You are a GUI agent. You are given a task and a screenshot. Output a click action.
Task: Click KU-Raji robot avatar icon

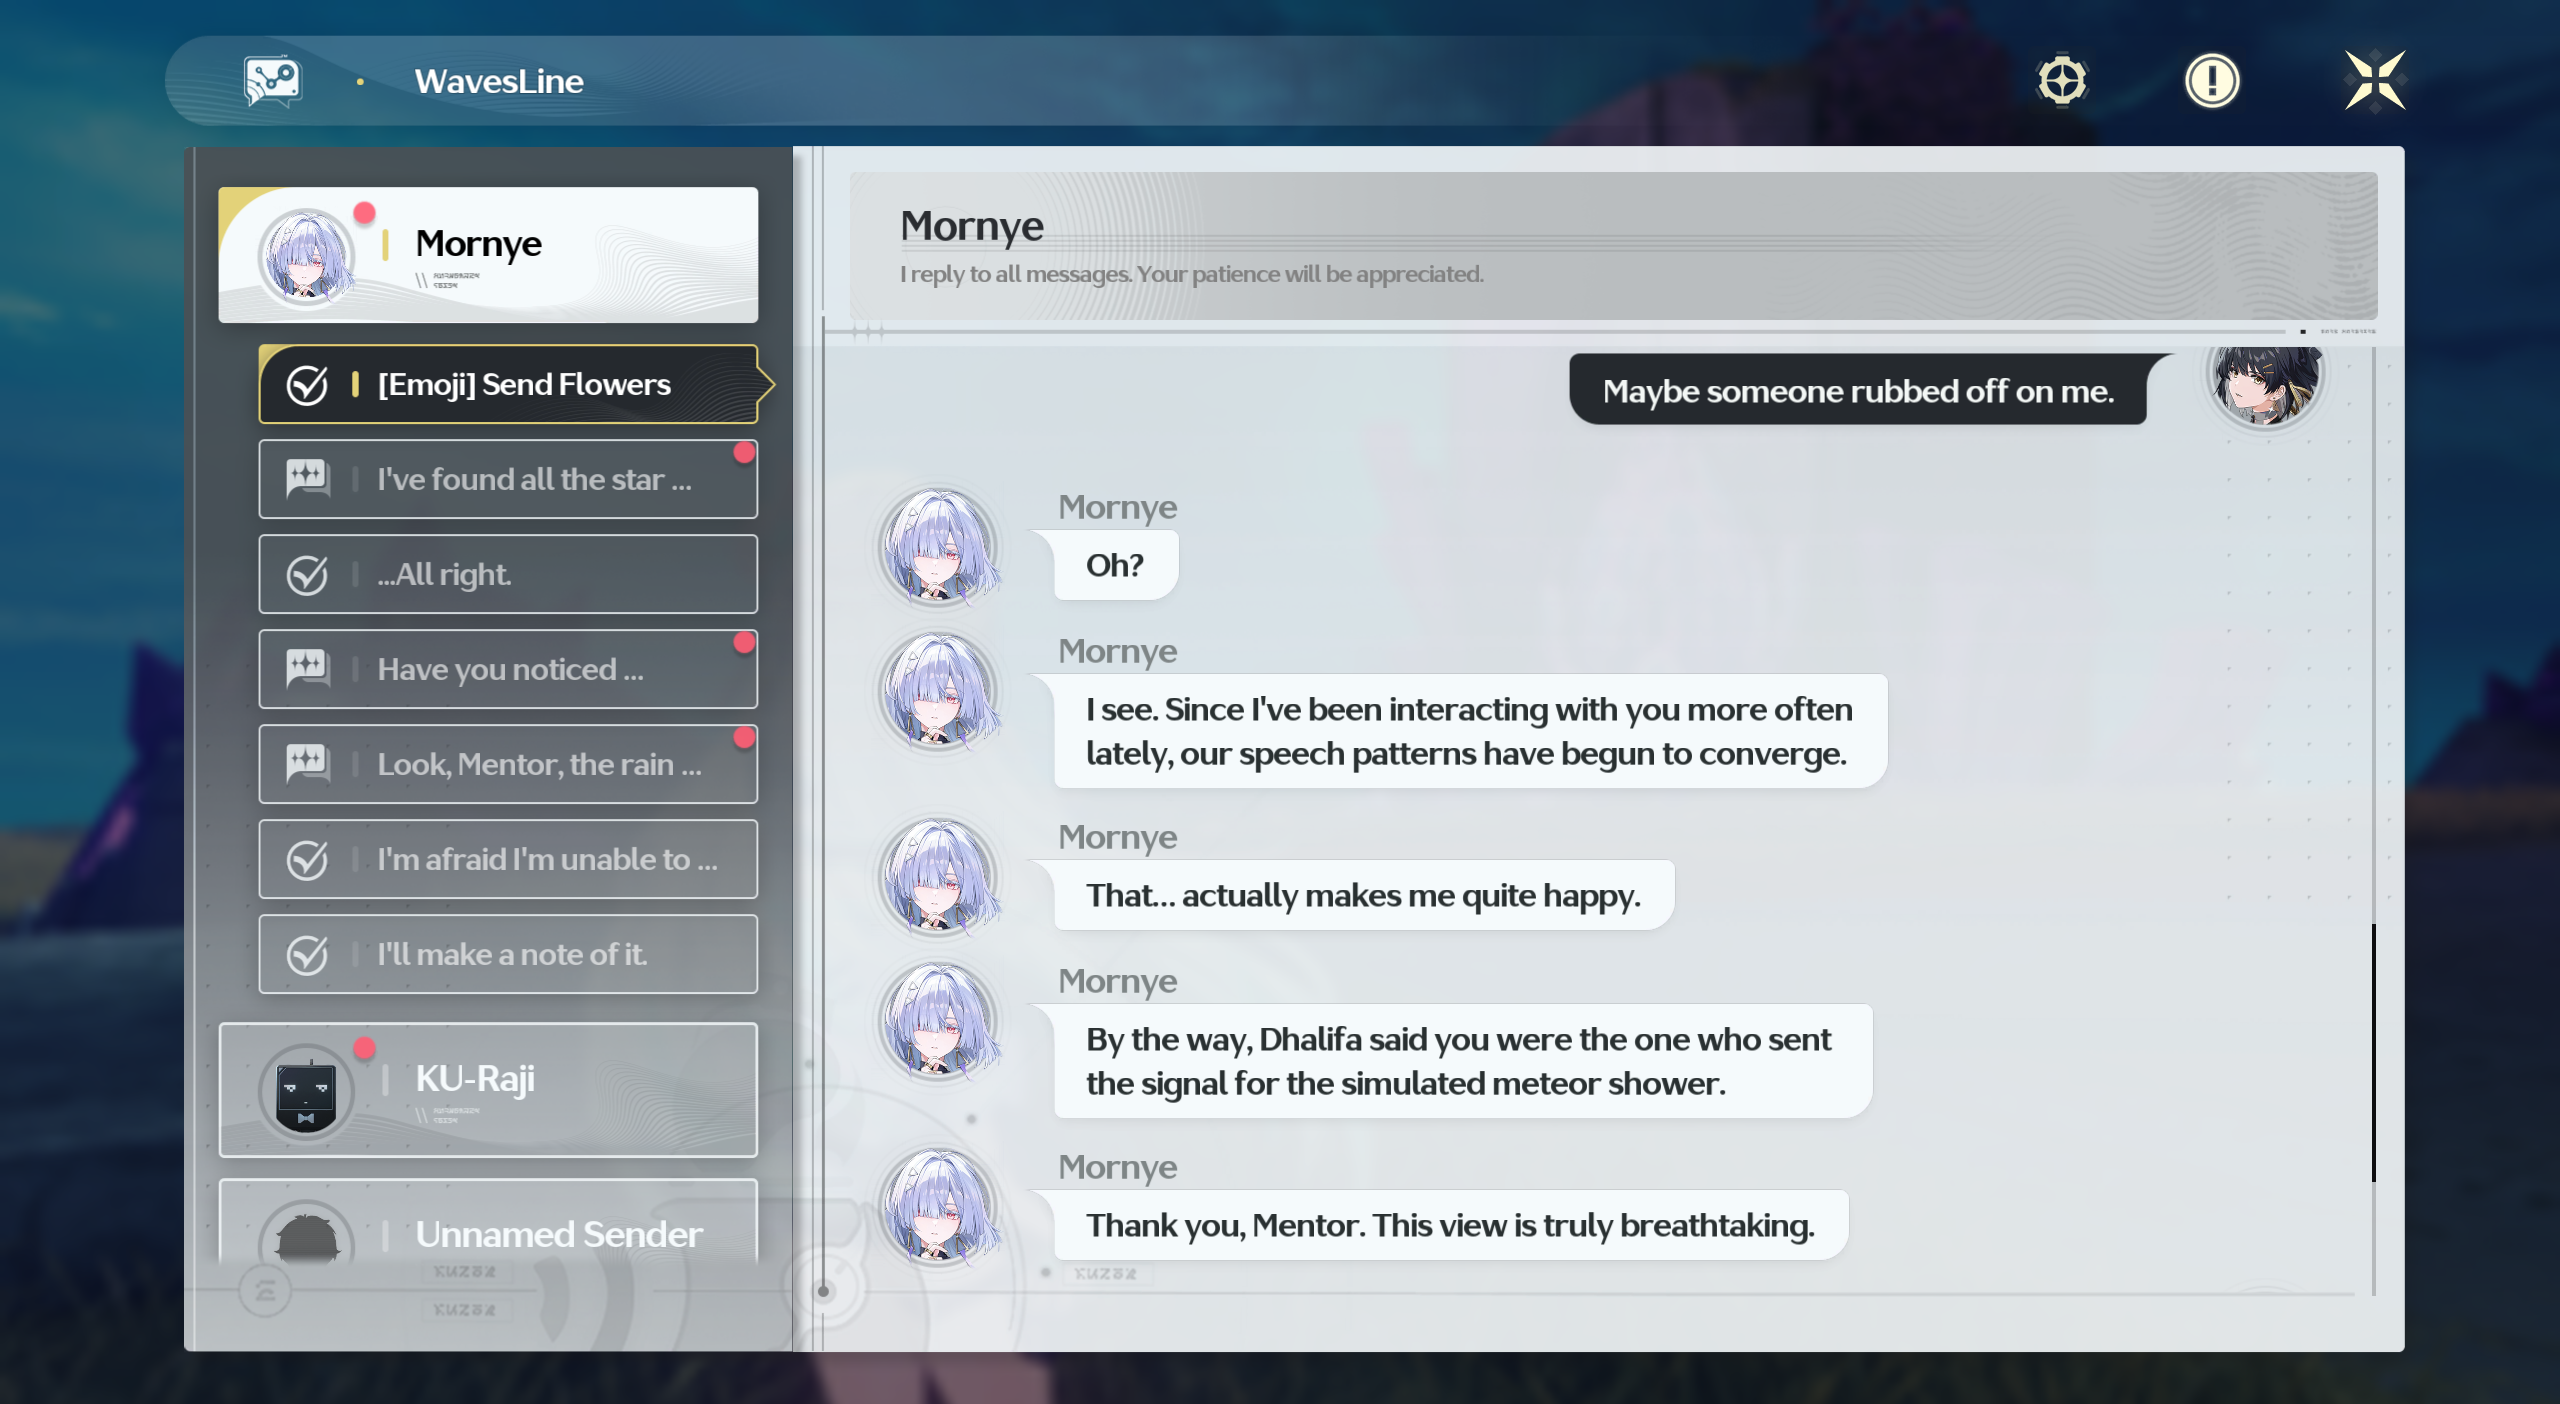(x=305, y=1093)
